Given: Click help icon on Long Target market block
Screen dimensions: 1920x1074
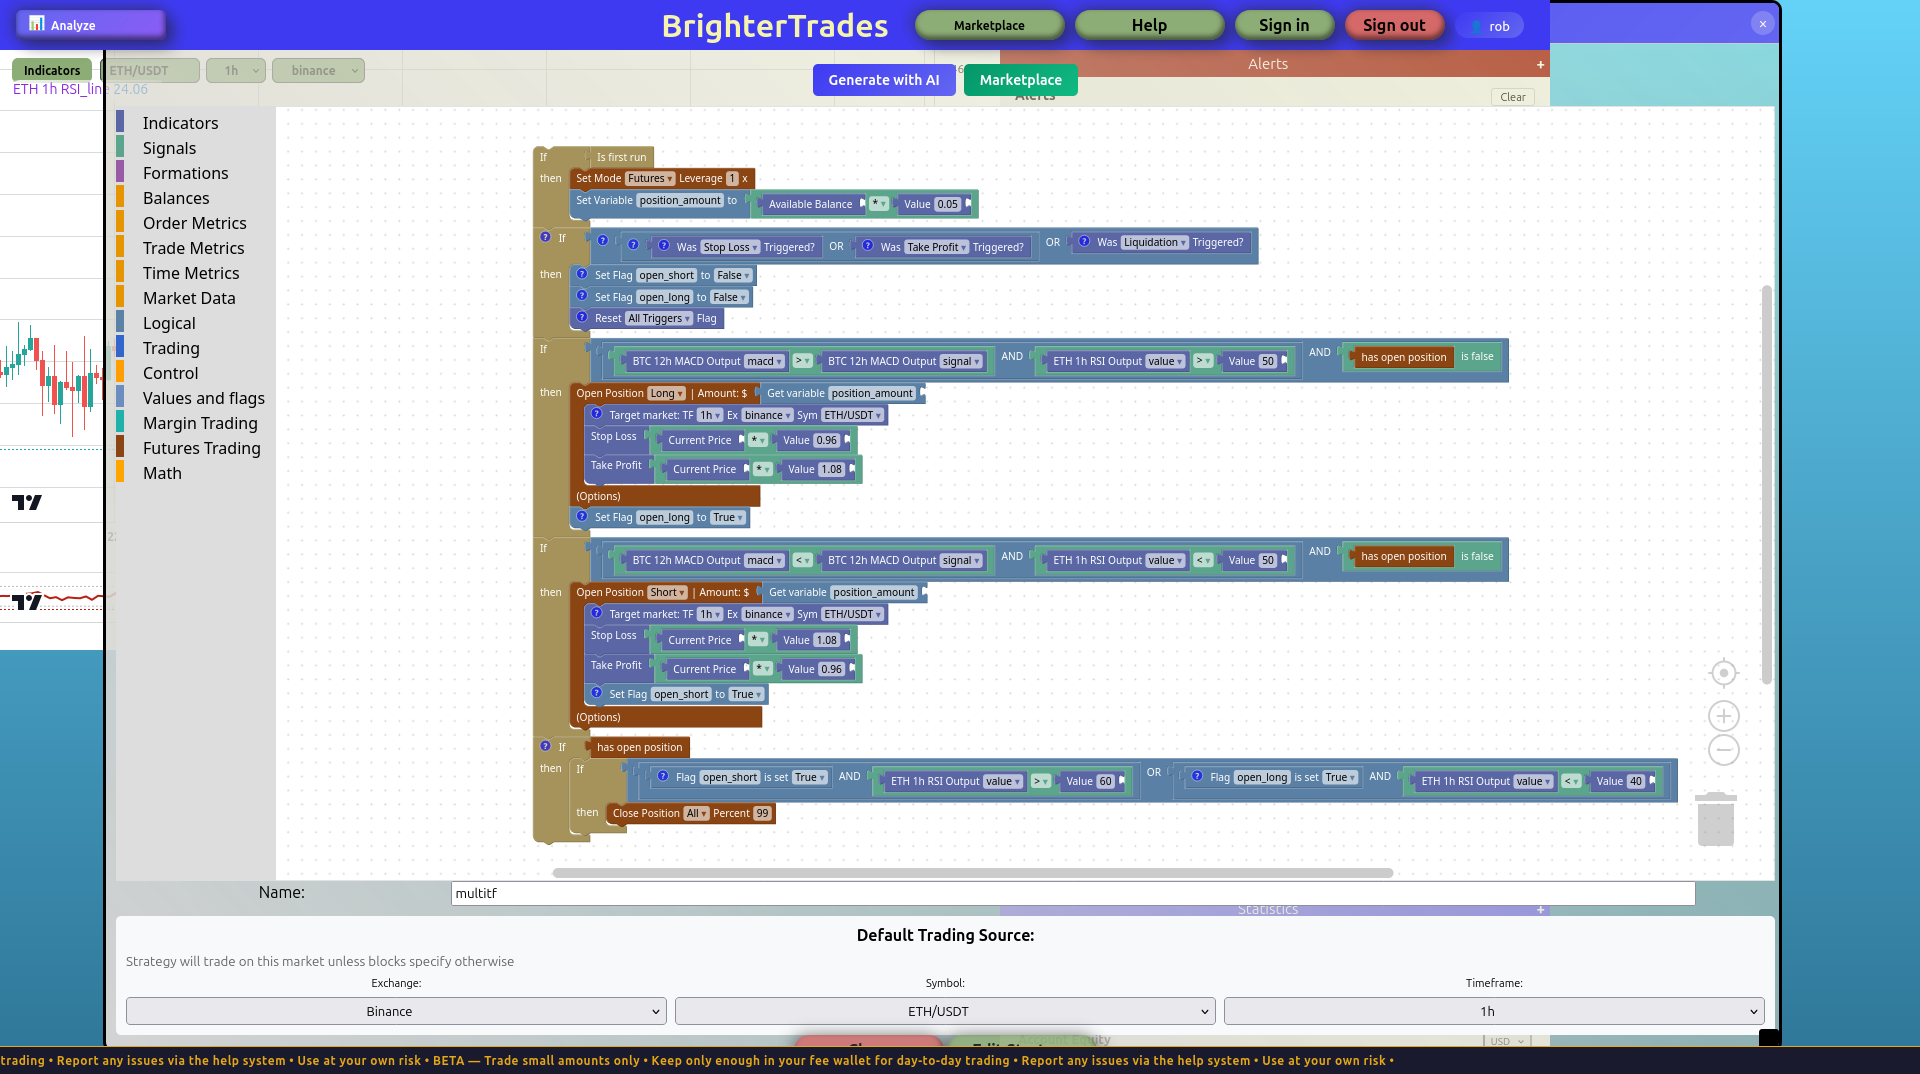Looking at the screenshot, I should coord(597,413).
